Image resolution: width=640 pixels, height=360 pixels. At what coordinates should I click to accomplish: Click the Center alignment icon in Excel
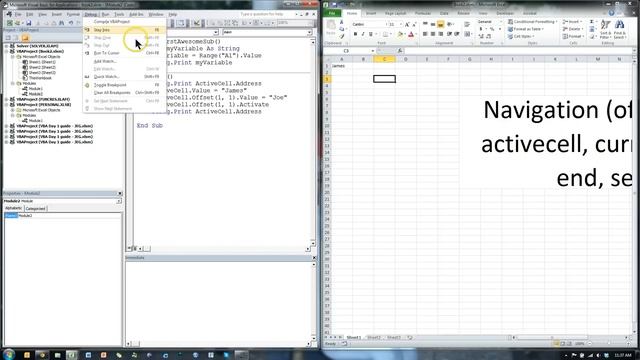pyautogui.click(x=433, y=34)
